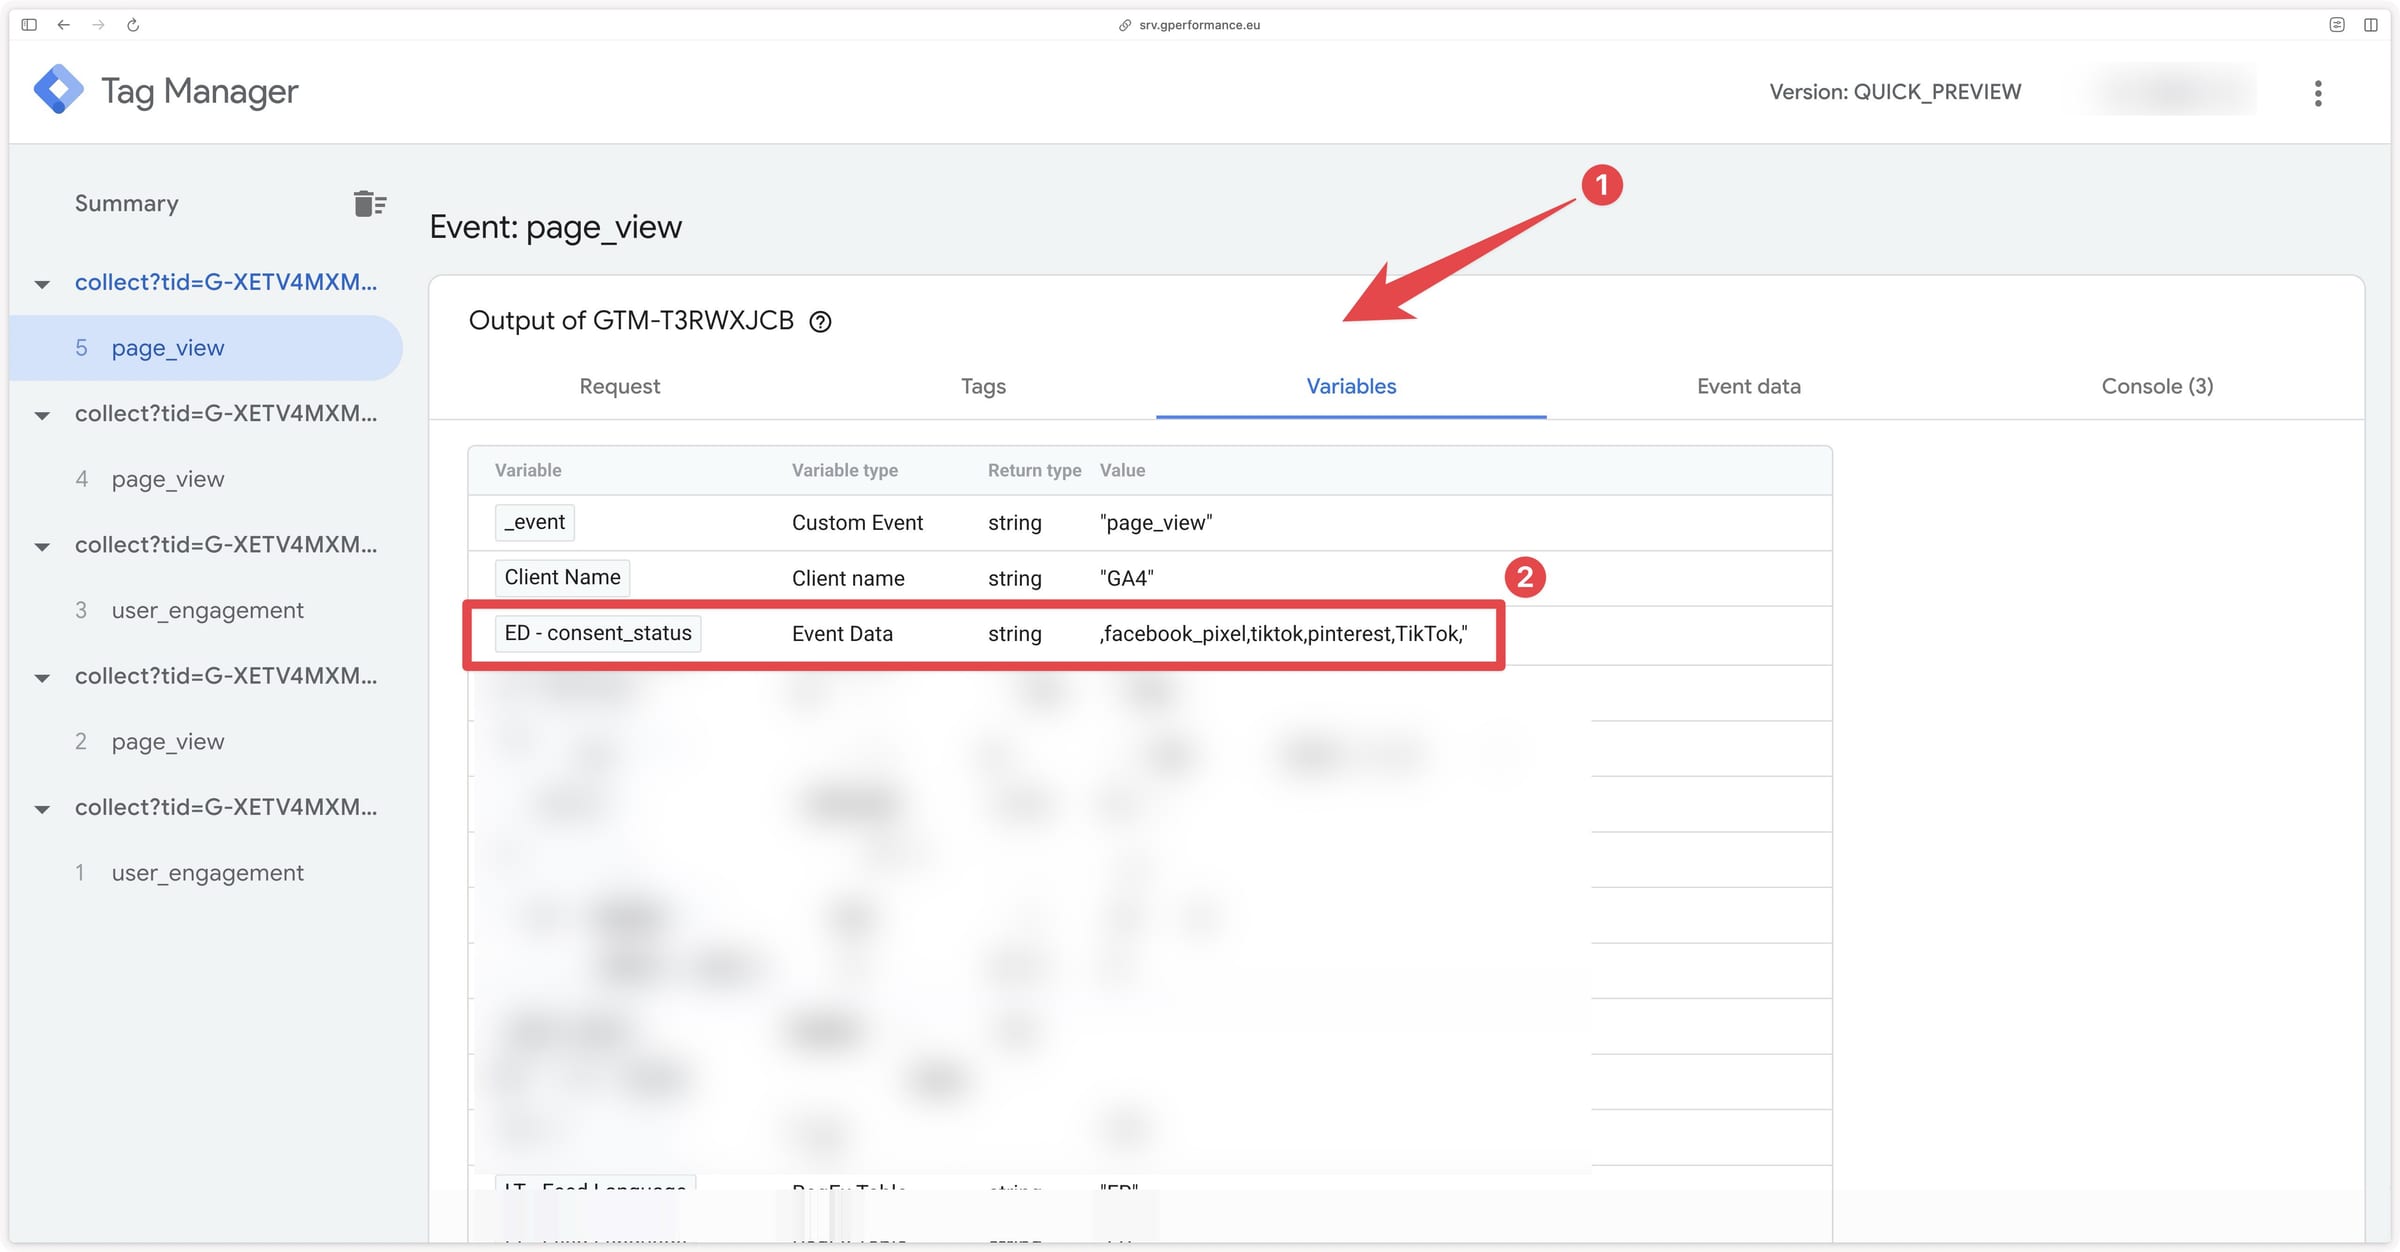The image size is (2400, 1252).
Task: Click the consent_status value facebook_pixel,tiktok,pinterest
Action: coord(1284,634)
